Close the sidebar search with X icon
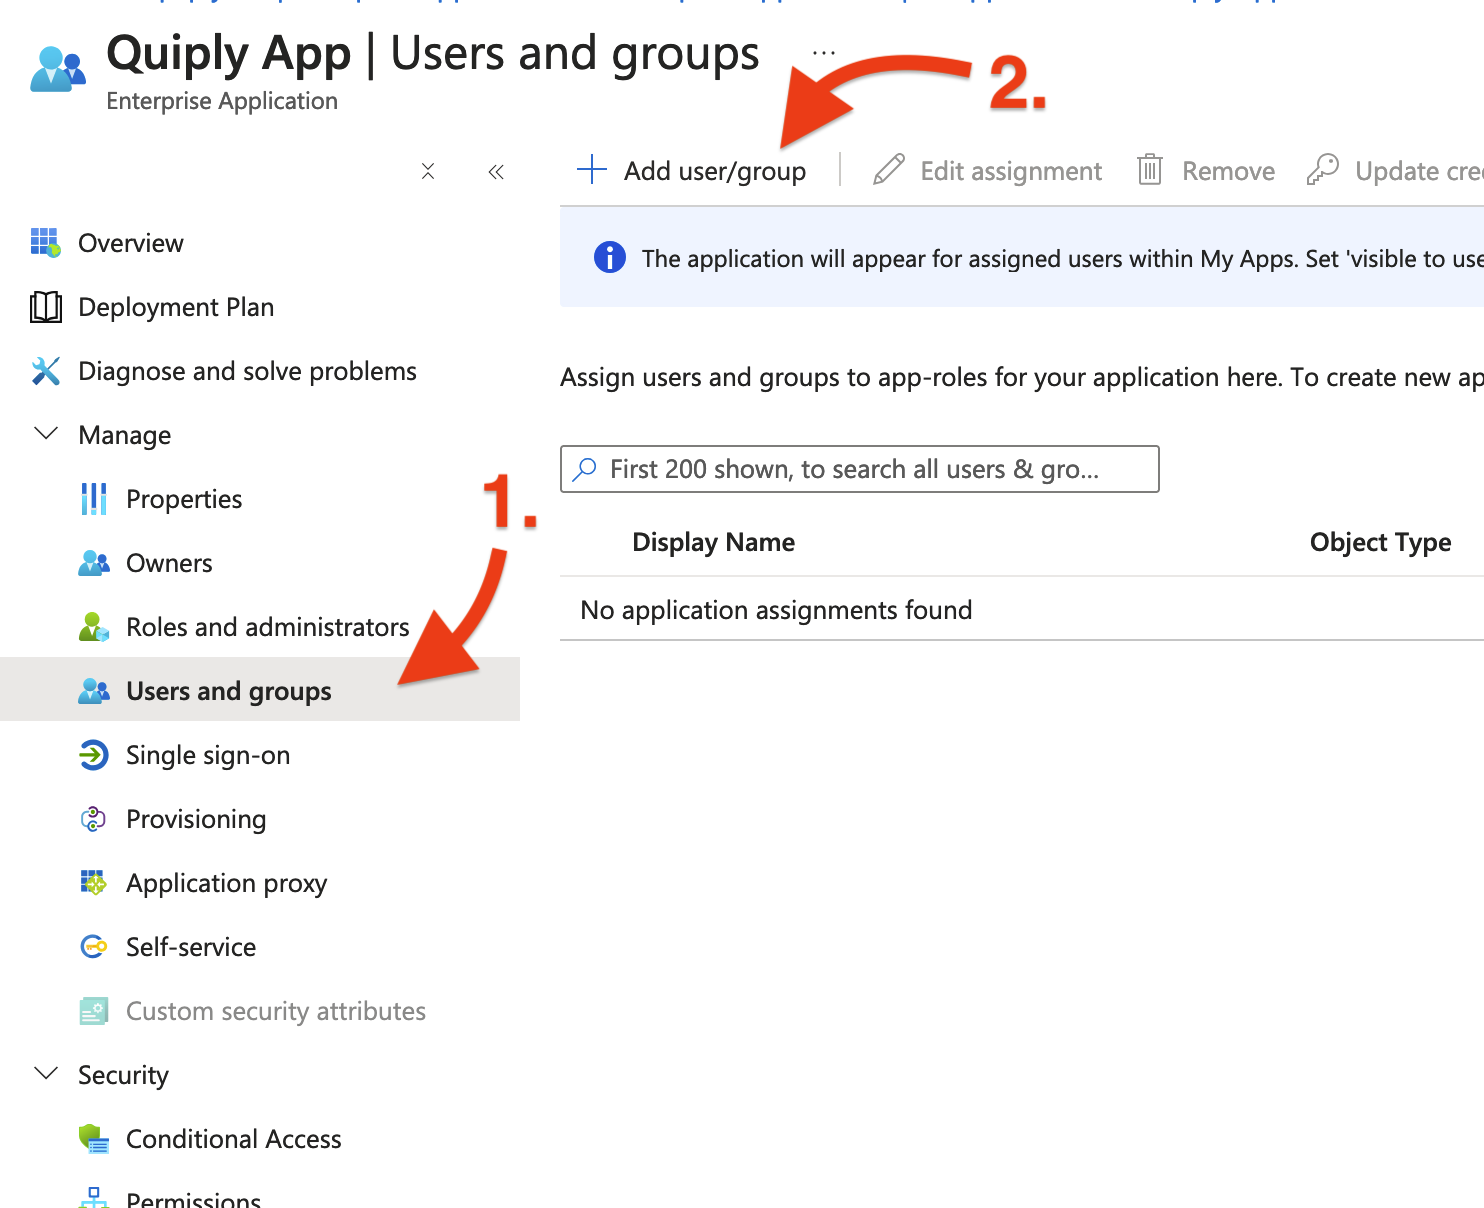Image resolution: width=1484 pixels, height=1208 pixels. pyautogui.click(x=428, y=171)
